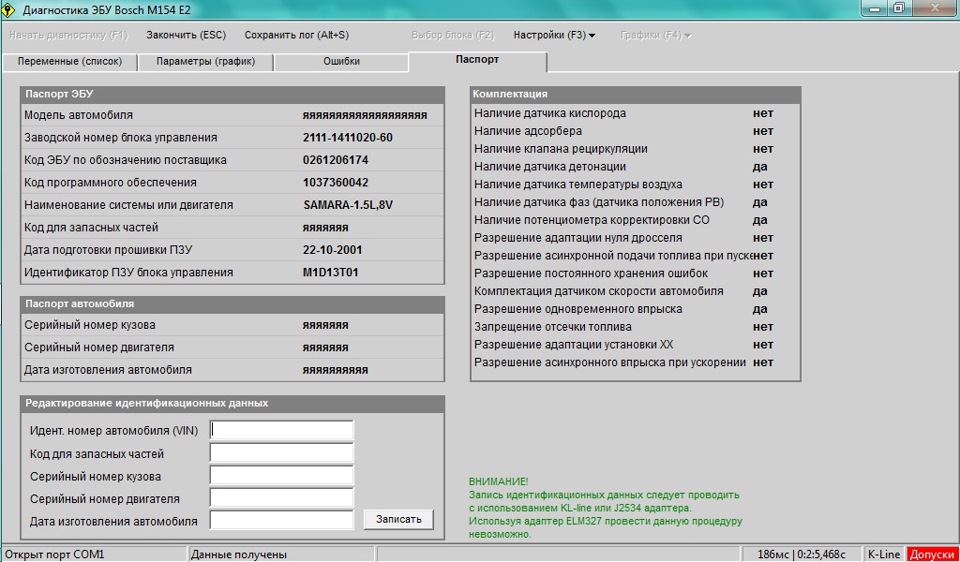960x562 pixels.
Task: Click the Серийный номер кузова input field
Action: pos(282,476)
